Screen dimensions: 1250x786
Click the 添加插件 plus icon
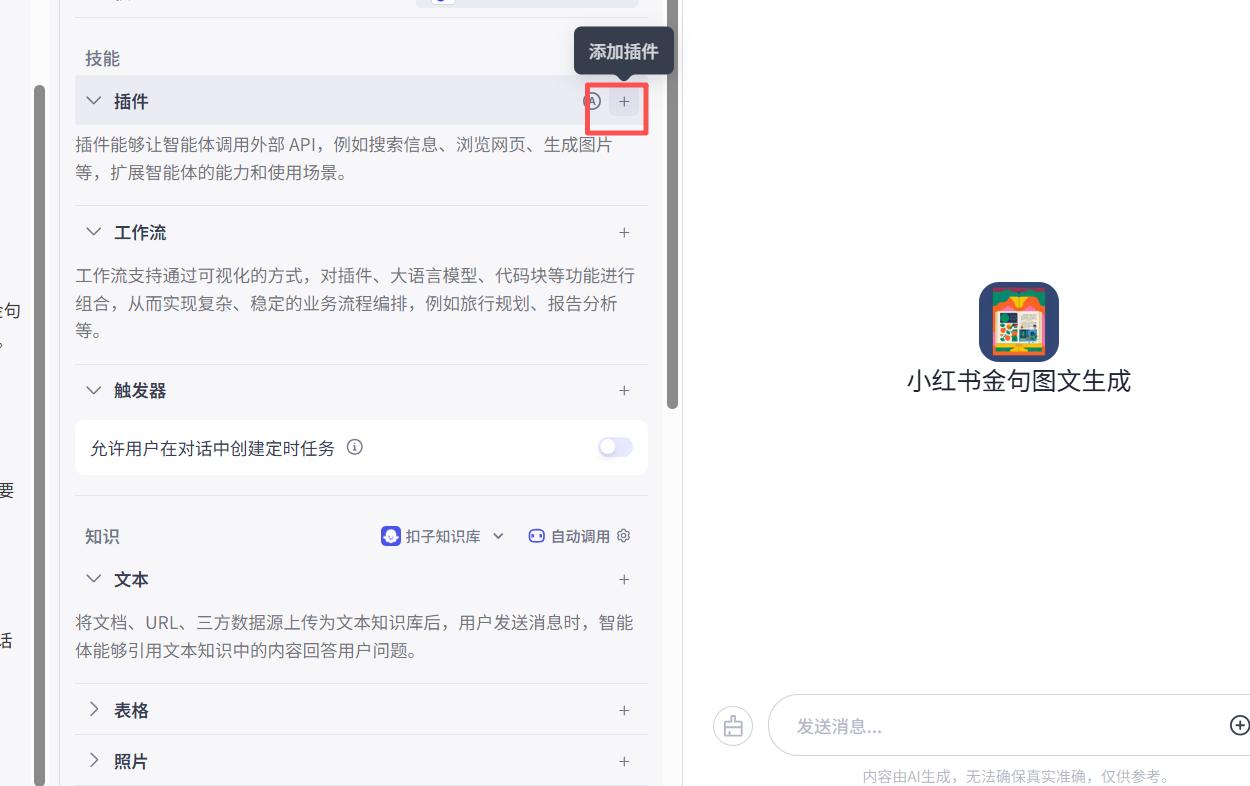pyautogui.click(x=624, y=101)
